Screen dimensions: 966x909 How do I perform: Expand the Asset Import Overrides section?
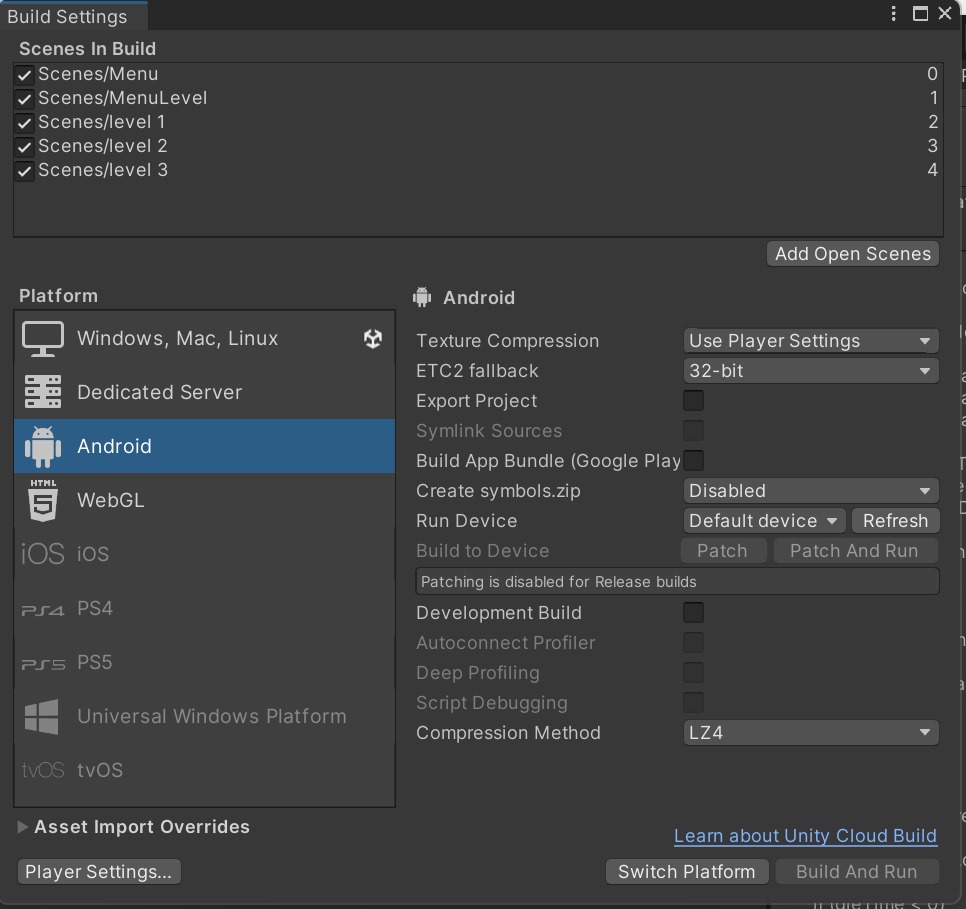23,827
